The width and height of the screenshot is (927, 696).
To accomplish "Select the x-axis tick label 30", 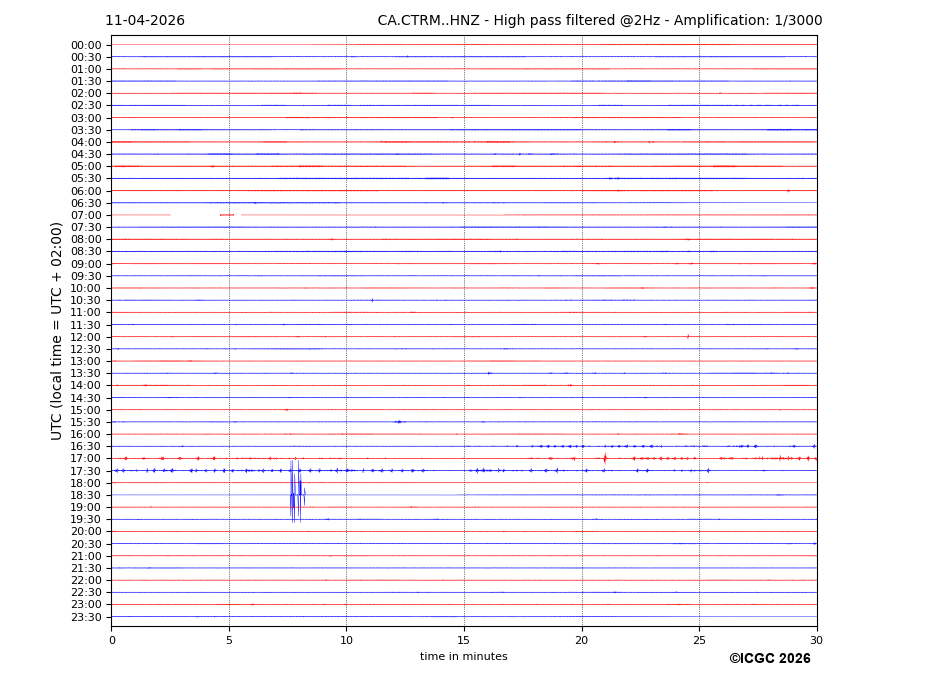I will [816, 640].
